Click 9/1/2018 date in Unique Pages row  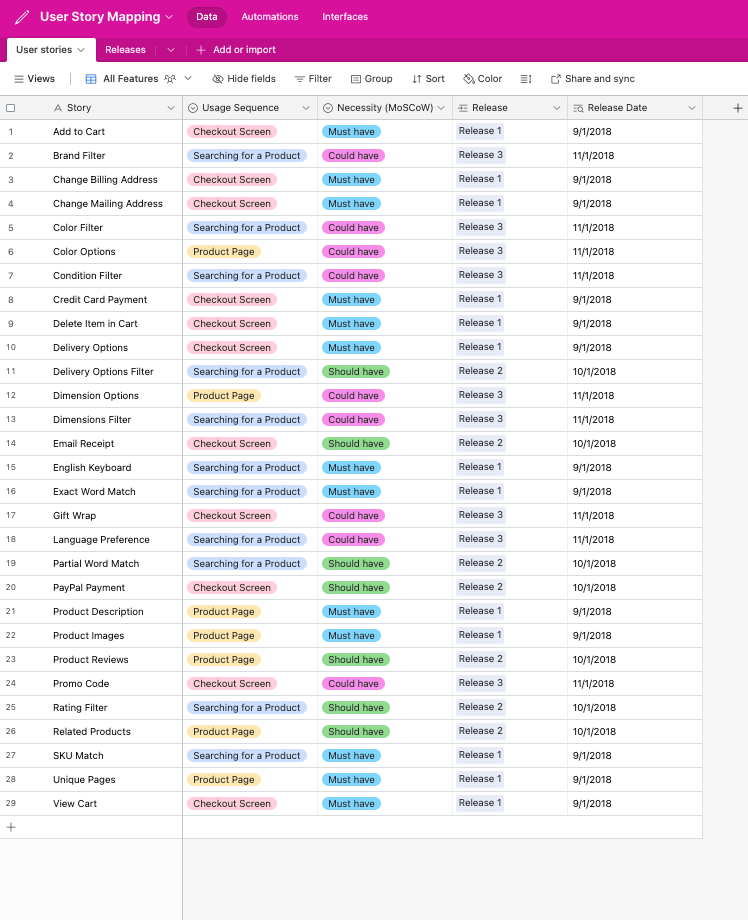pyautogui.click(x=592, y=780)
